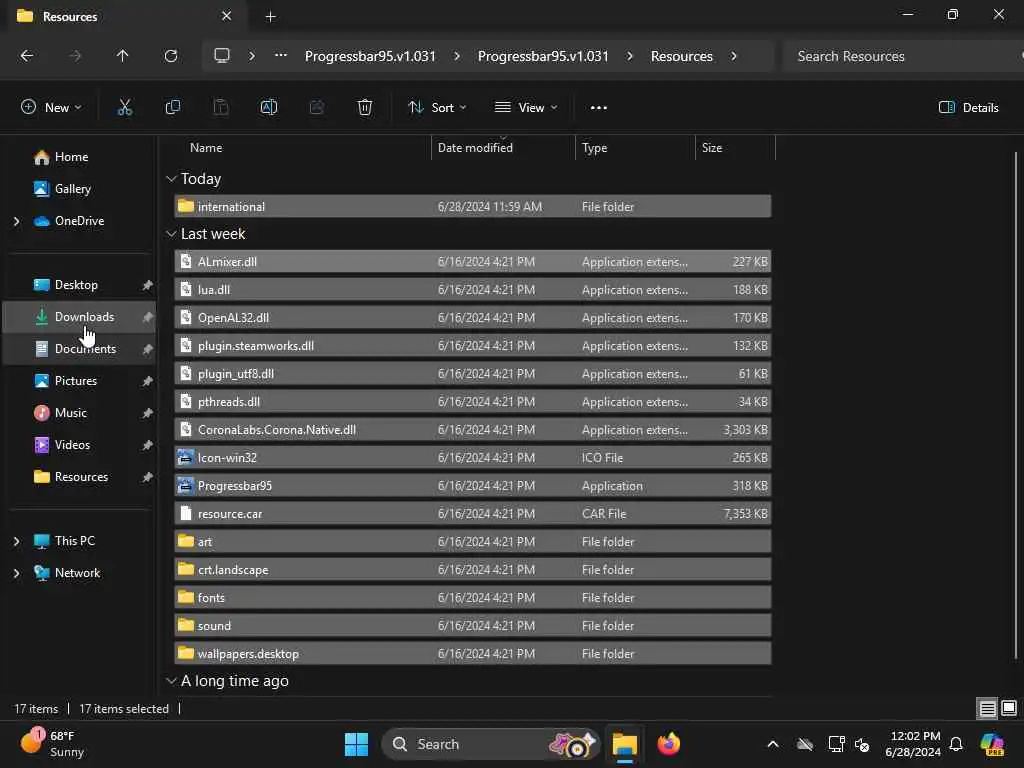Collapse the Today group

click(x=171, y=179)
